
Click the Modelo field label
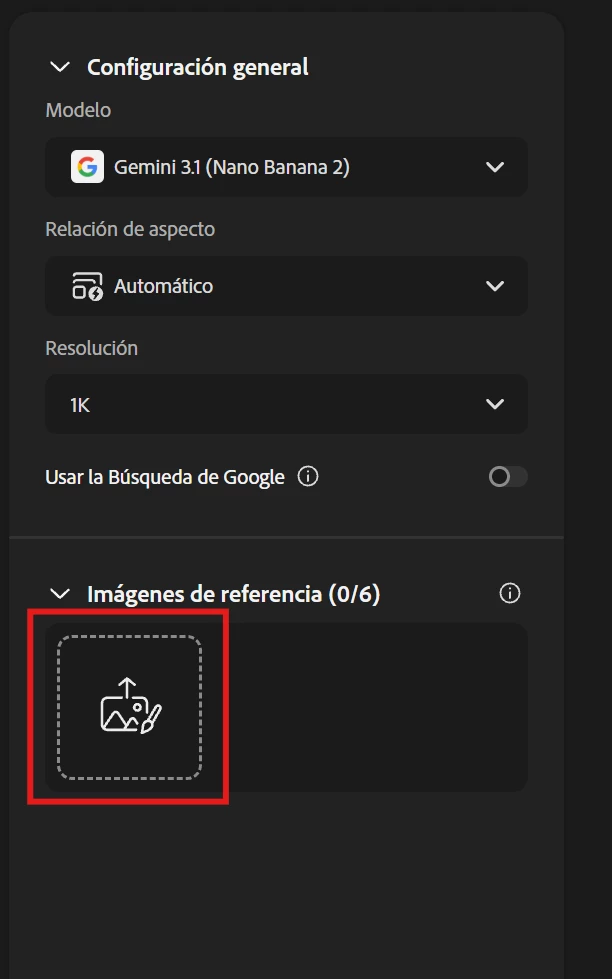(x=78, y=110)
